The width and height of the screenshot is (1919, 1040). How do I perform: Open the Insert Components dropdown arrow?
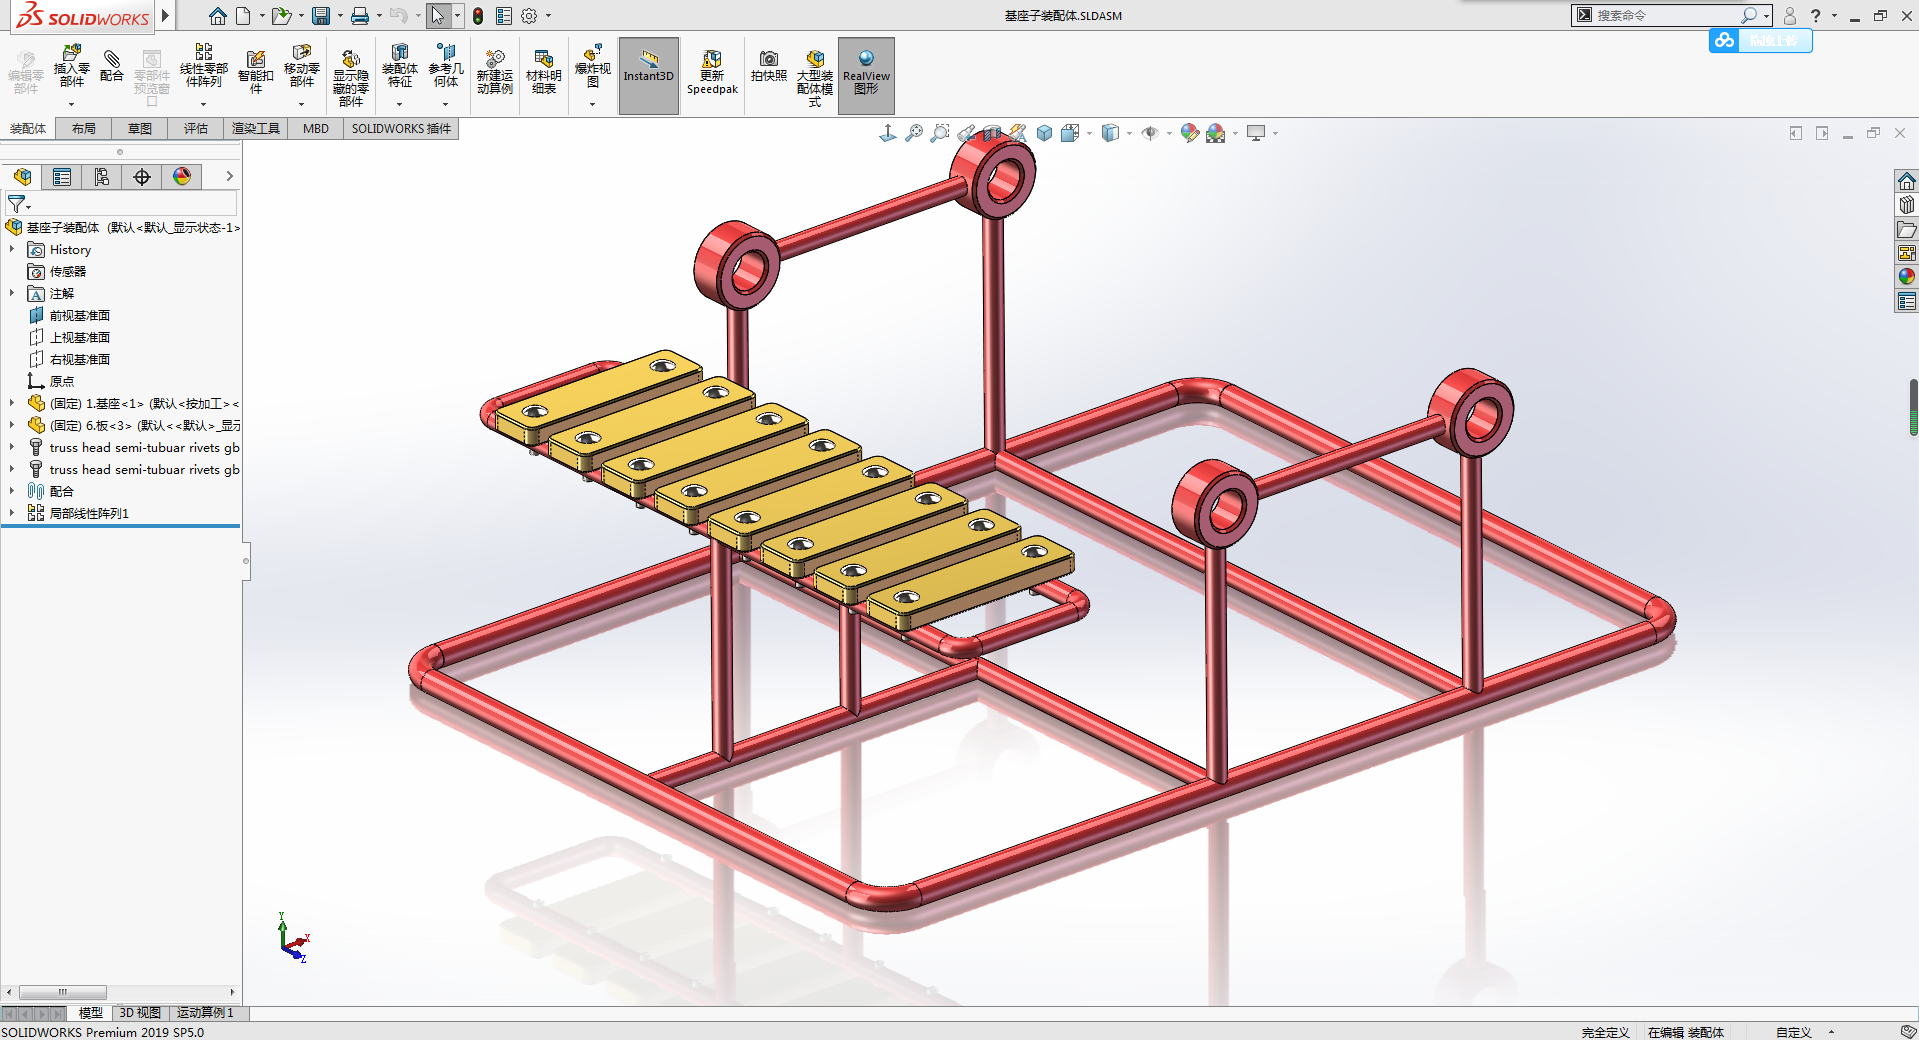(x=71, y=104)
